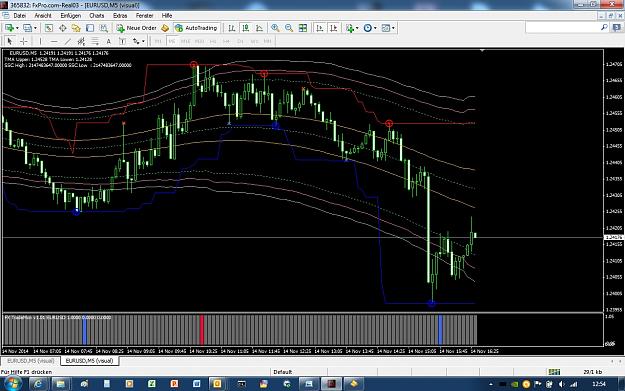Expand the templates dropdown arrow
The width and height of the screenshot is (625, 391).
click(x=393, y=28)
